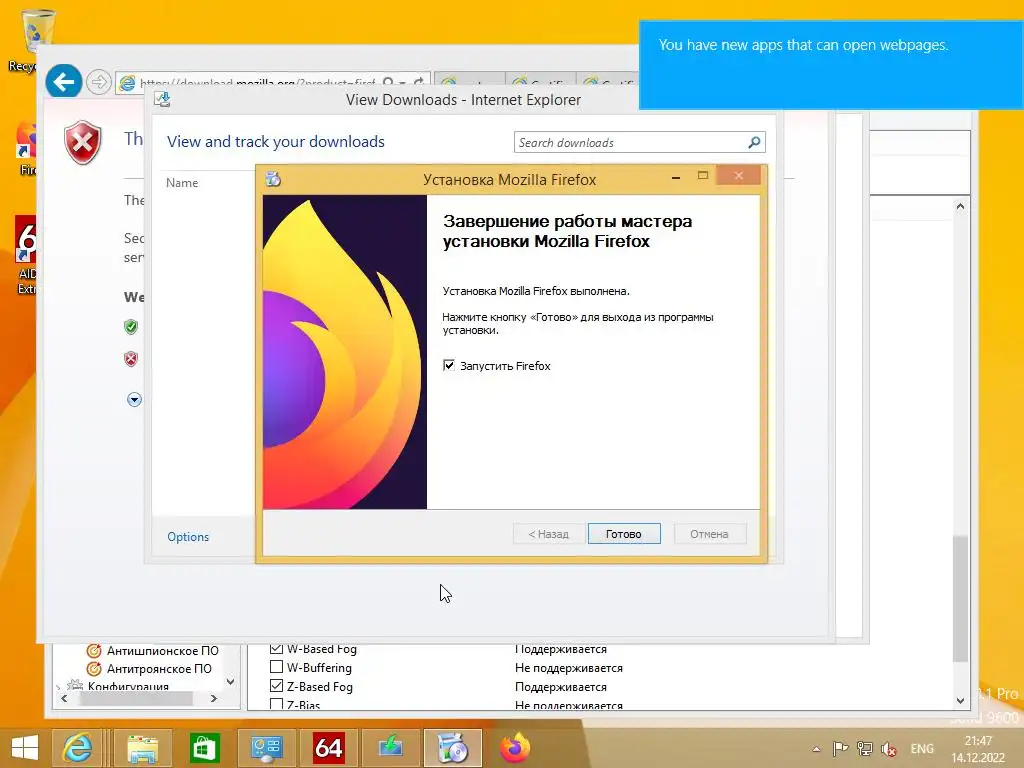Open File Explorer from the taskbar
This screenshot has width=1024, height=768.
[142, 748]
